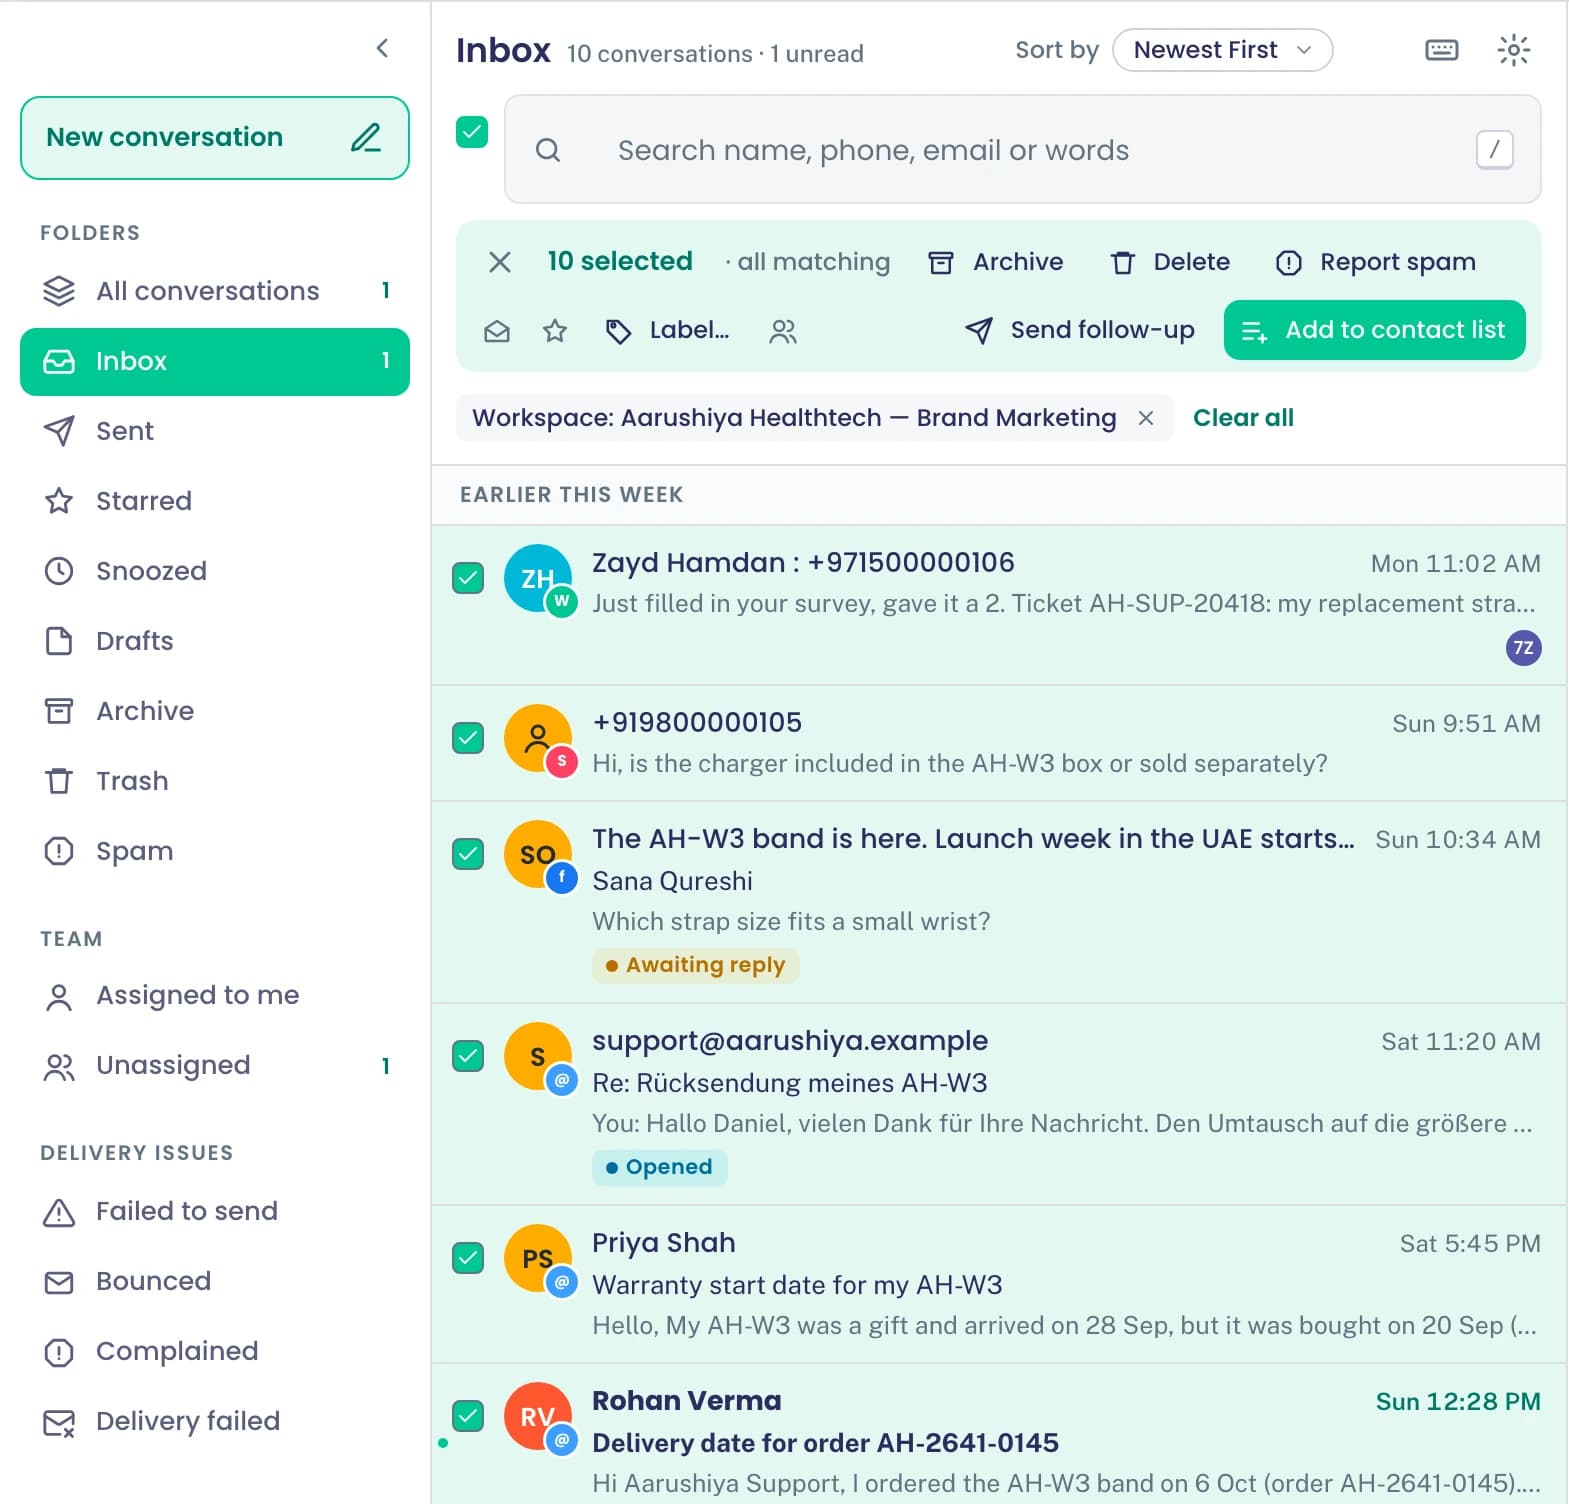Screen dimensions: 1569x1504
Task: Open the appearance settings sun icon
Action: (x=1513, y=50)
